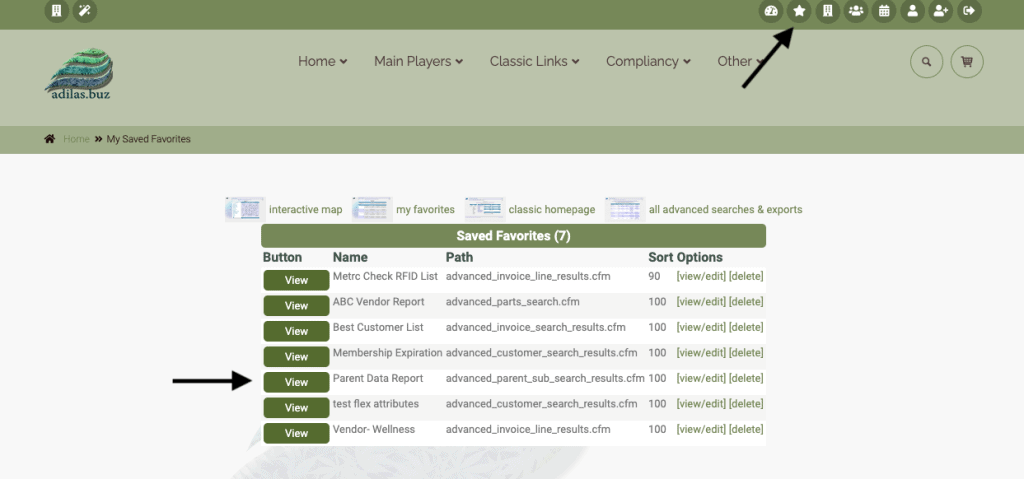Delete the Membership Expiration favorite
The width and height of the screenshot is (1024, 479).
(x=746, y=353)
